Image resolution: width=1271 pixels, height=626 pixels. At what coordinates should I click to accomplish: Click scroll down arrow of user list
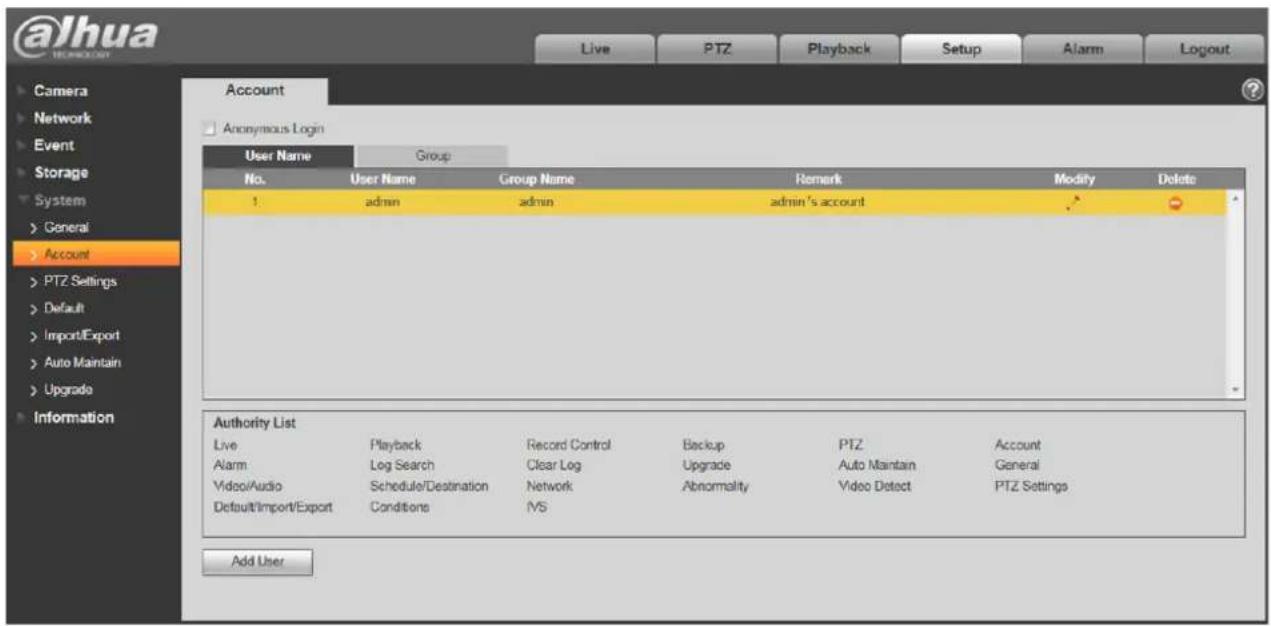(x=1237, y=389)
